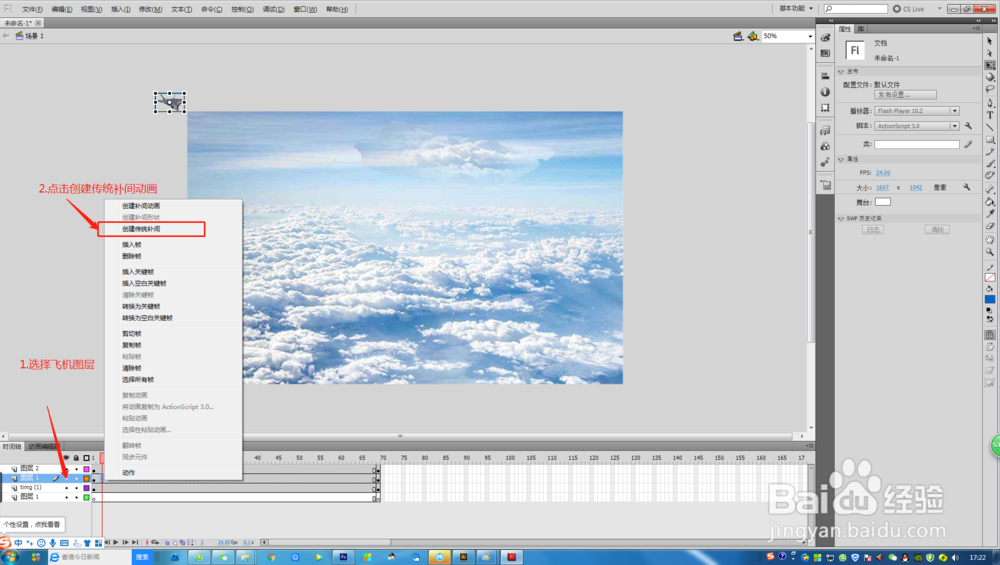Click the 日志 button
The height and width of the screenshot is (565, 1000).
(x=872, y=230)
